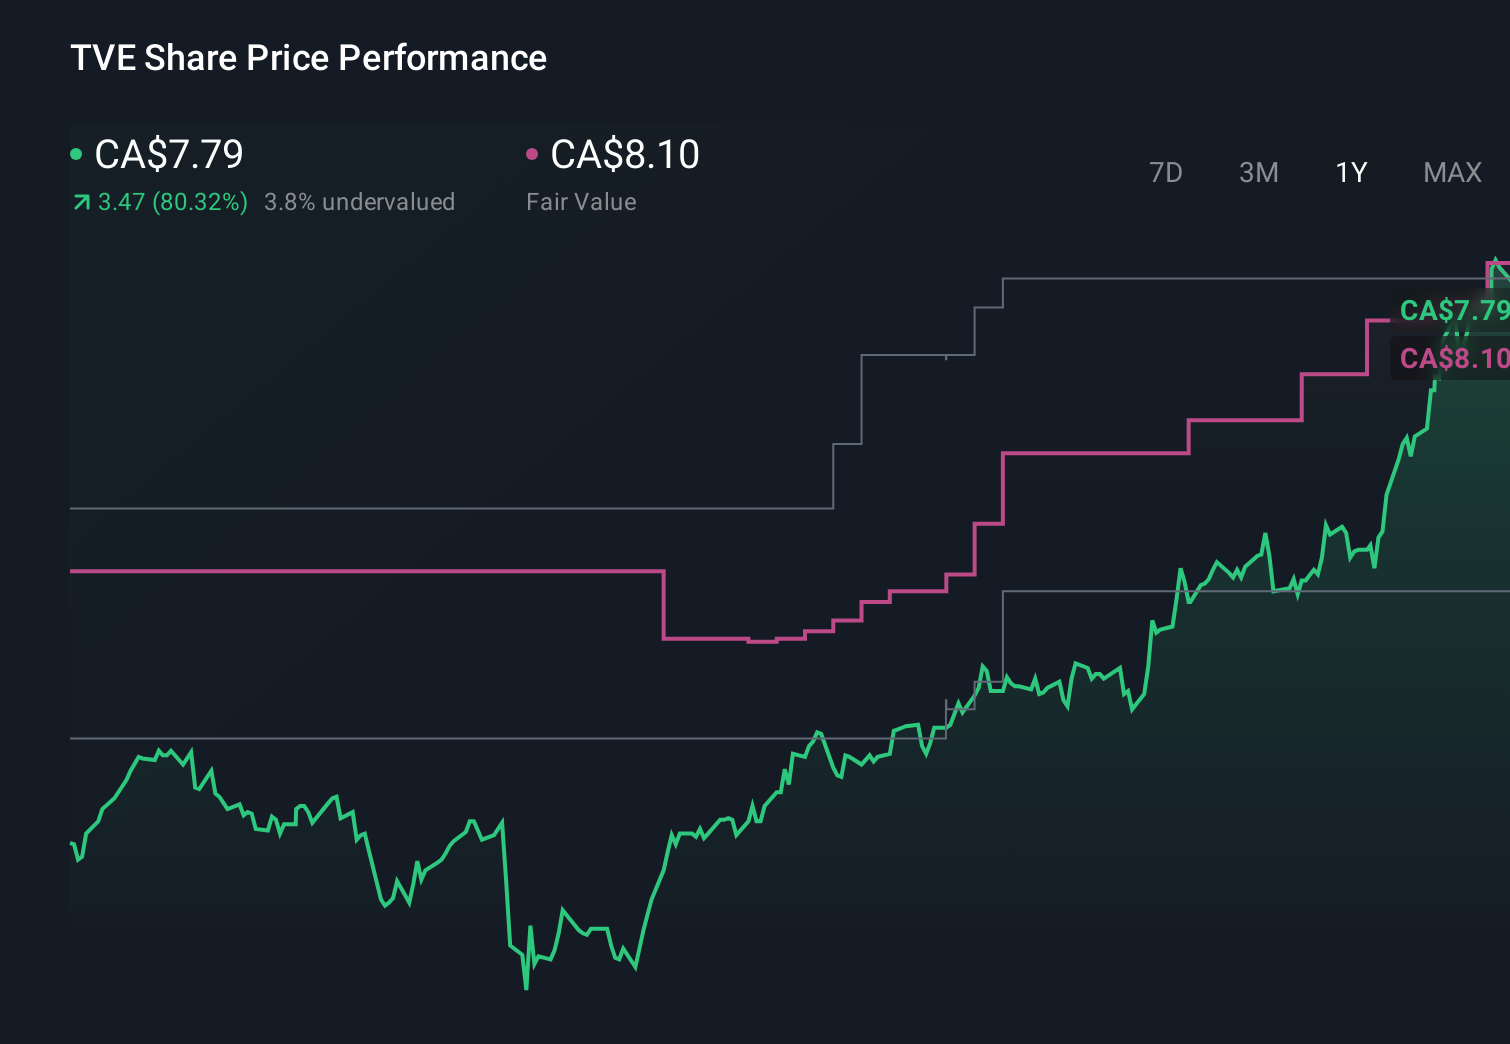
Task: Click the TVE Share Price Performance title
Action: click(x=308, y=58)
